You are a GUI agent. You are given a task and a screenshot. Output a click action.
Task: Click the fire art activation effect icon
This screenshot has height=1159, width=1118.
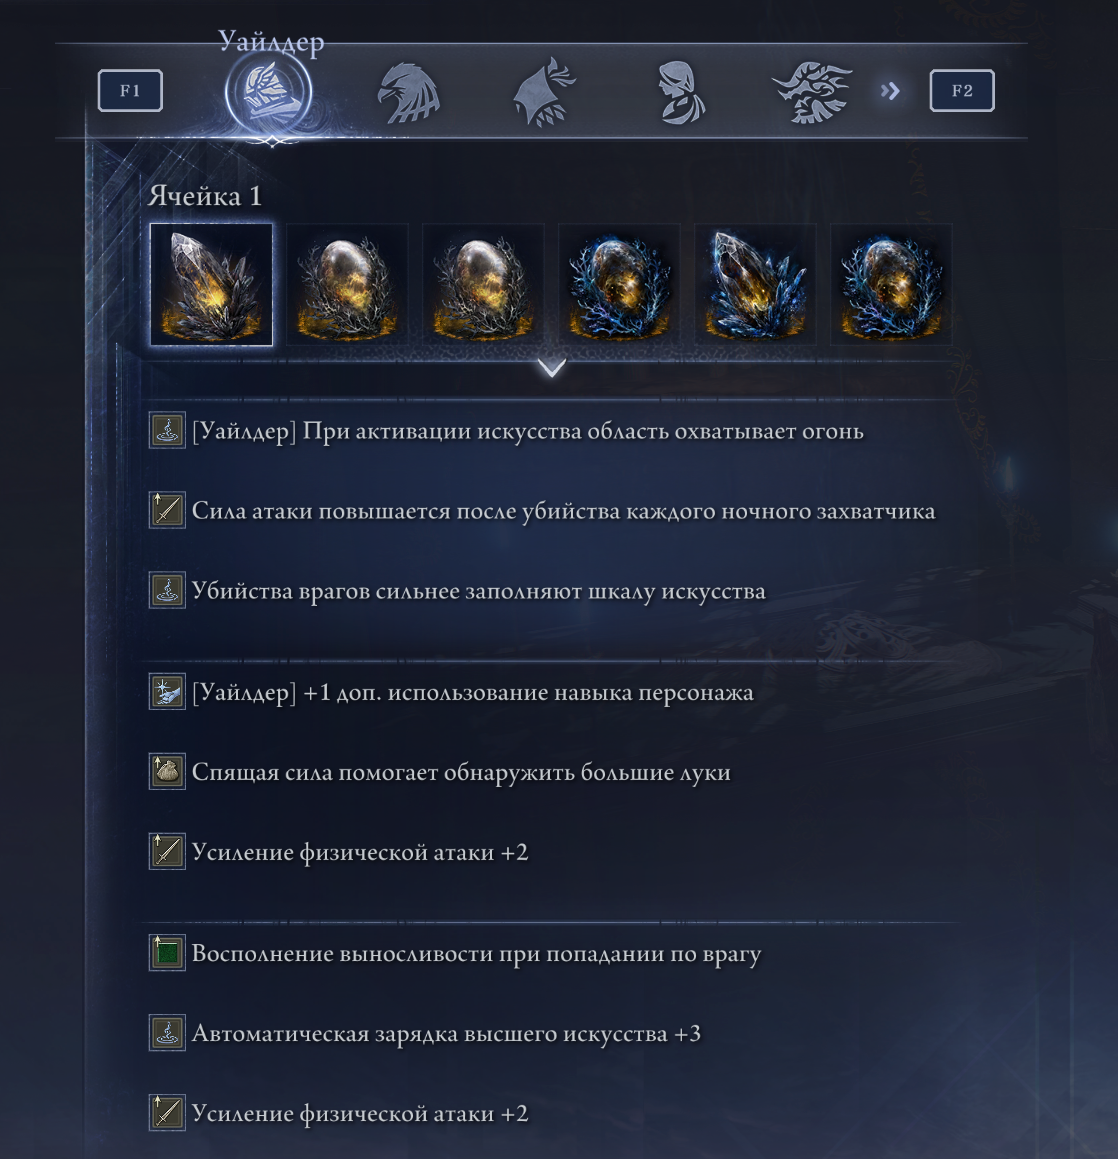tap(167, 430)
